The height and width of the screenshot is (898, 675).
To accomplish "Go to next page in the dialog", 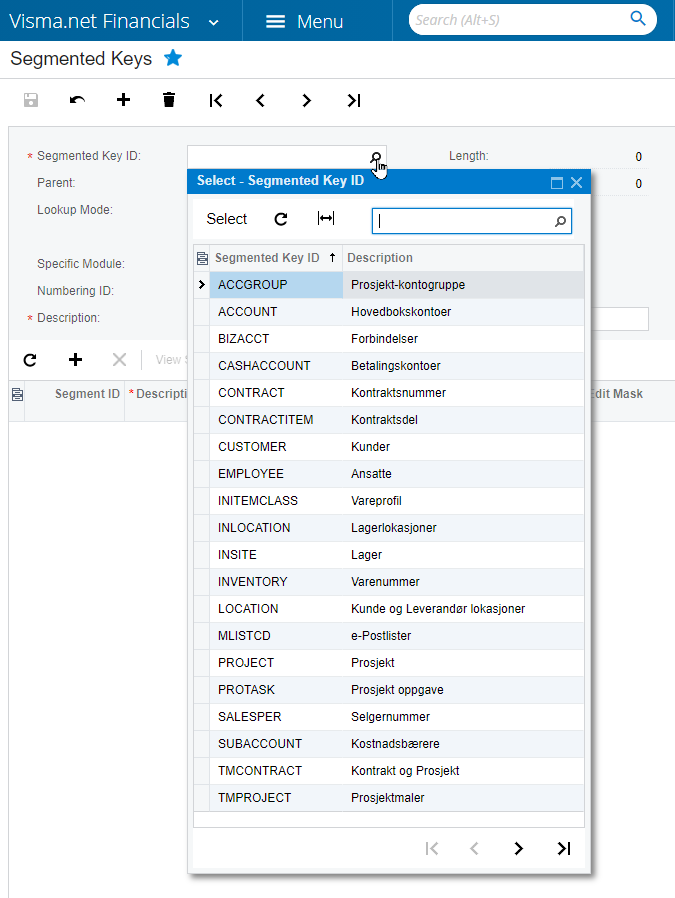I will click(x=518, y=848).
